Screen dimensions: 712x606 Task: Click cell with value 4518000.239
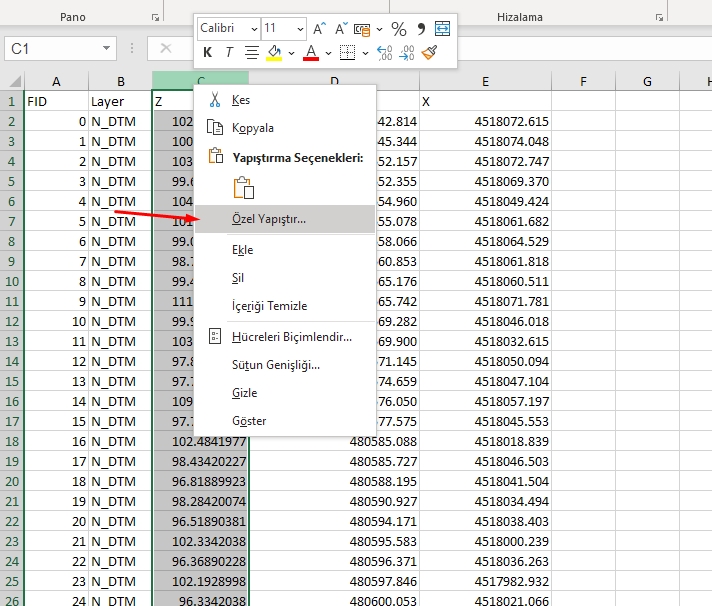[485, 541]
